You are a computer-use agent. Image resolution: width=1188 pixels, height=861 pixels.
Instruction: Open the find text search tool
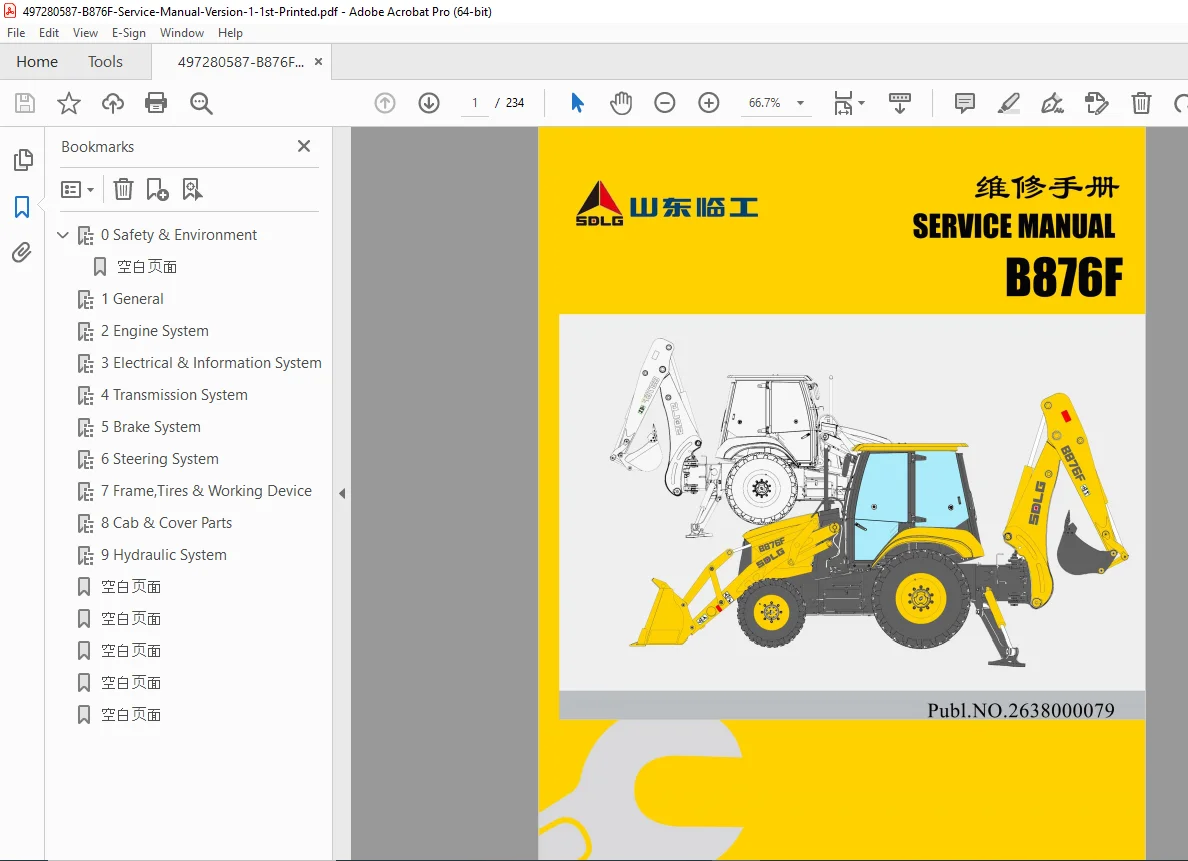coord(201,103)
